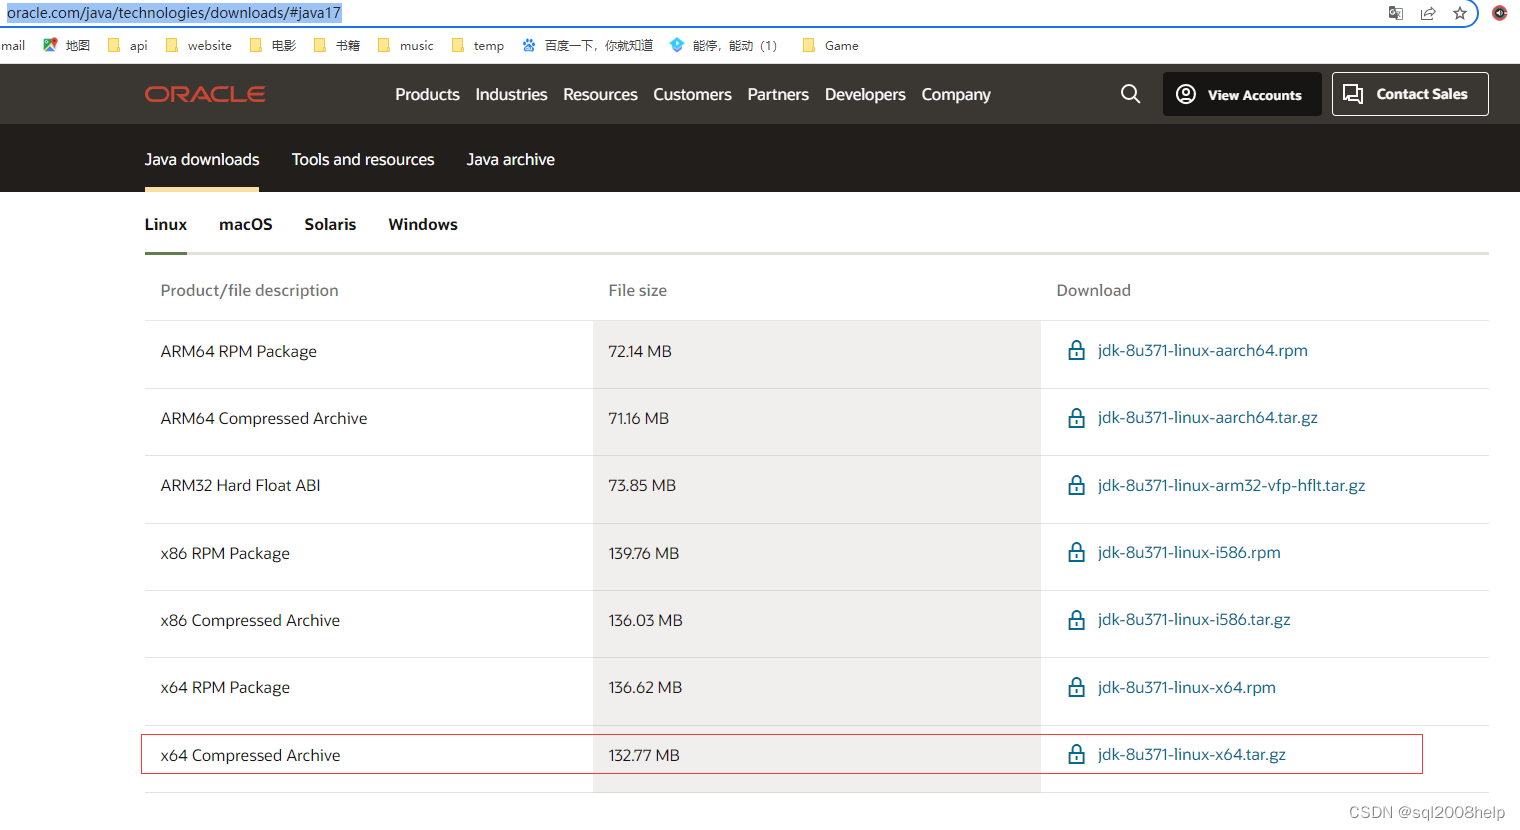The image size is (1520, 830).
Task: Open the Partners menu
Action: [778, 94]
